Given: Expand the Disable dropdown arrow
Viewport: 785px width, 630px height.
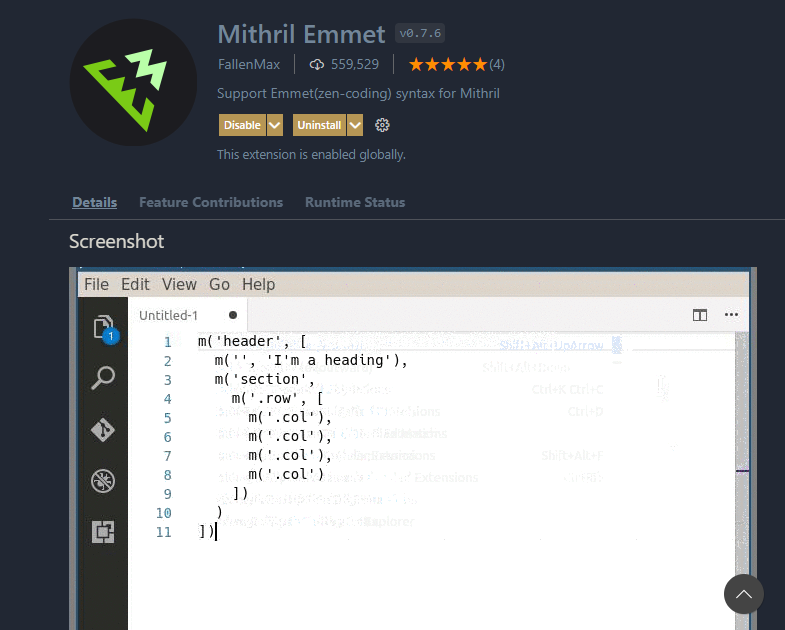Looking at the screenshot, I should pos(275,125).
